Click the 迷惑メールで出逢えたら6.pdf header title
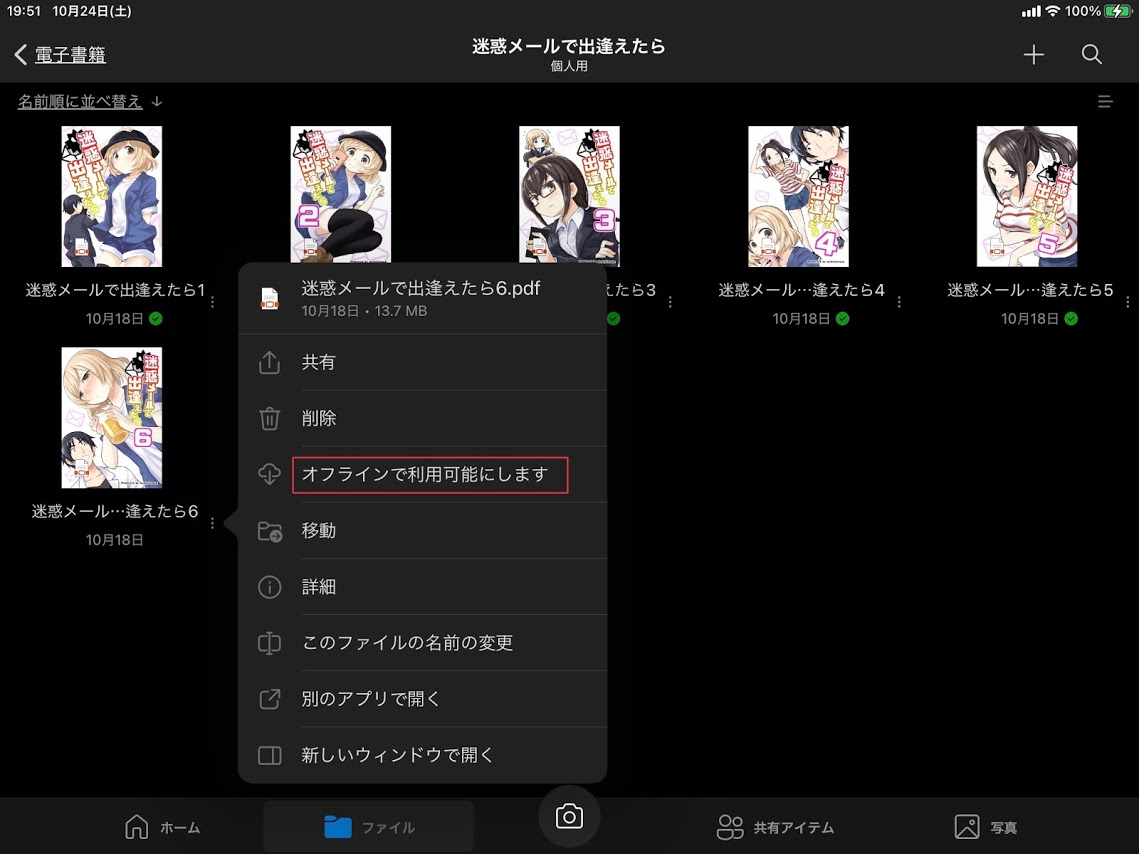Image resolution: width=1139 pixels, height=854 pixels. click(421, 288)
